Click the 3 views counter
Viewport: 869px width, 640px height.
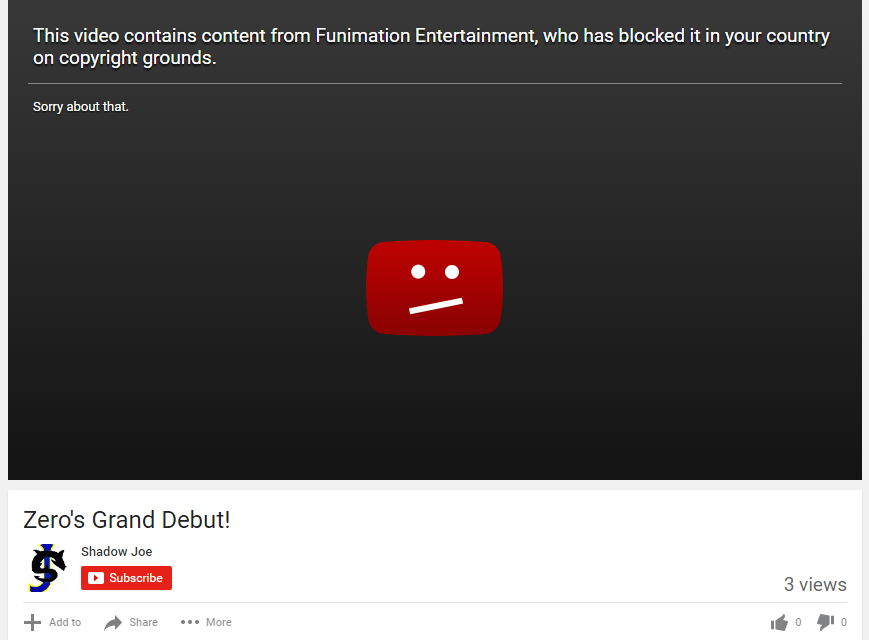click(x=815, y=584)
